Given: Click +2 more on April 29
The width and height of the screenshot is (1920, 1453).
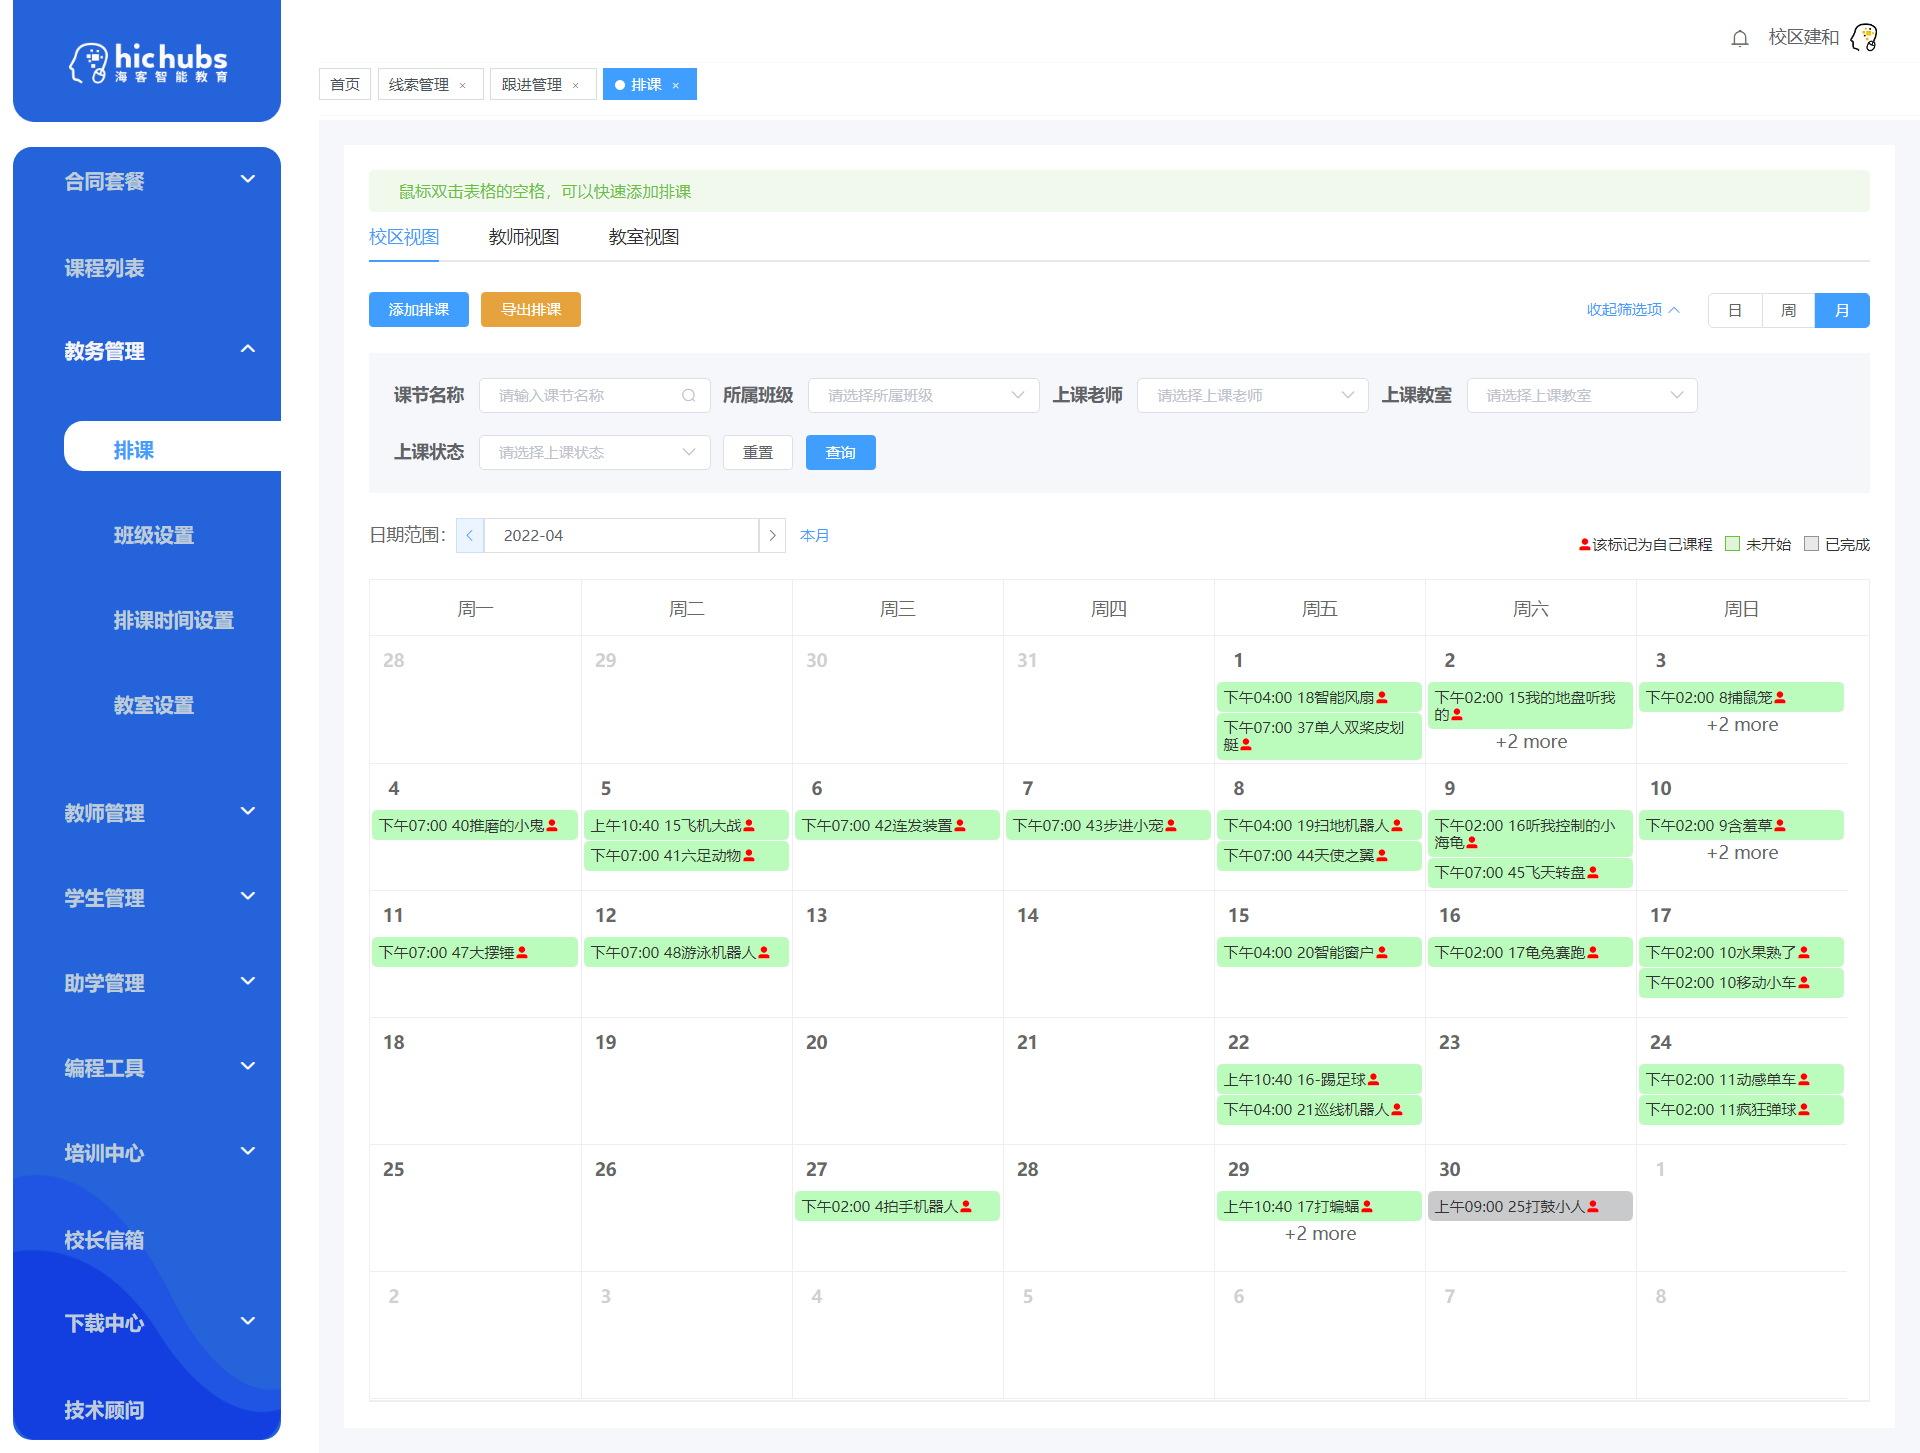Looking at the screenshot, I should click(x=1320, y=1234).
